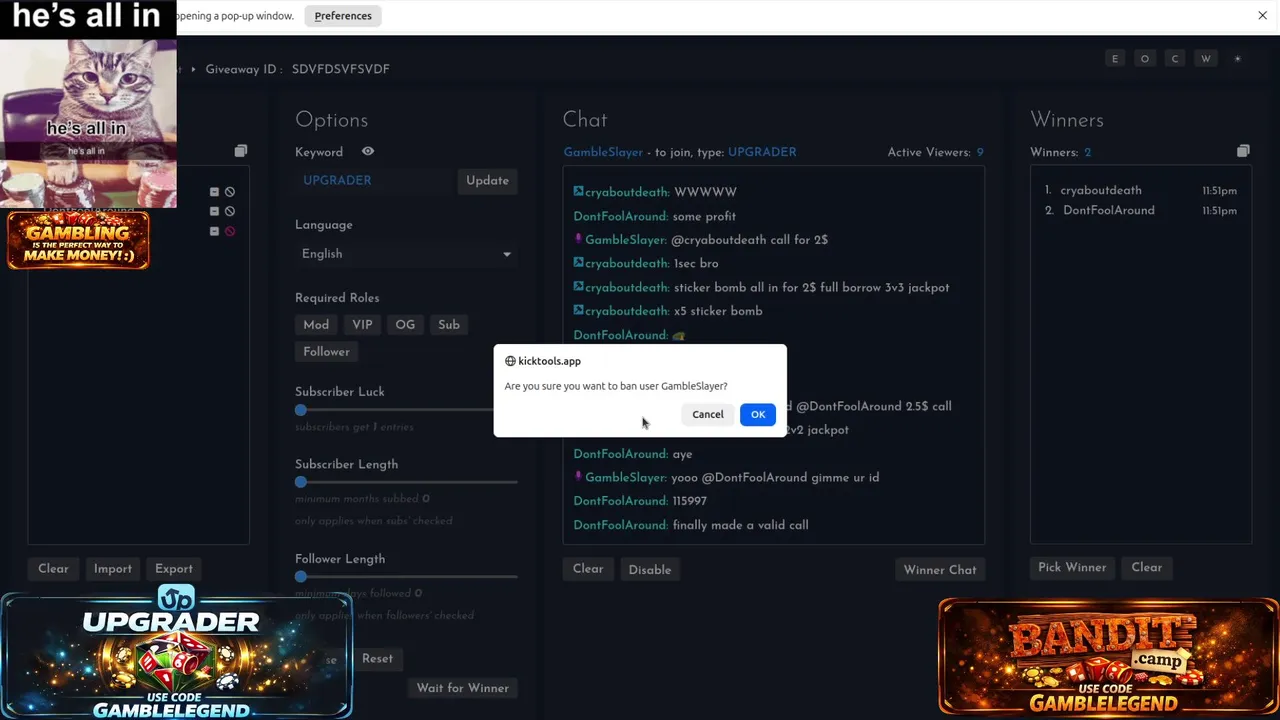This screenshot has width=1280, height=720.
Task: Click the W toolbar button
Action: [1206, 59]
